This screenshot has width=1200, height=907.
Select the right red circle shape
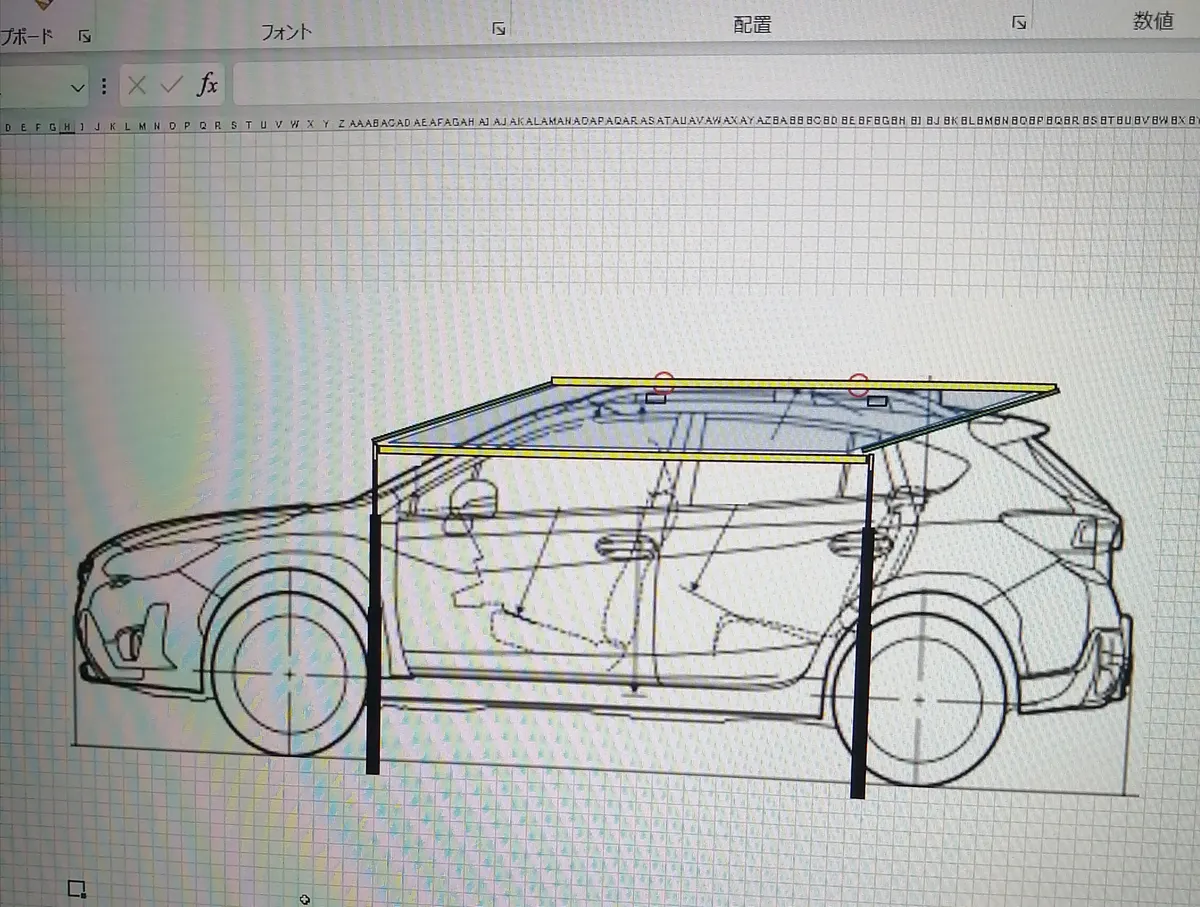tap(858, 385)
